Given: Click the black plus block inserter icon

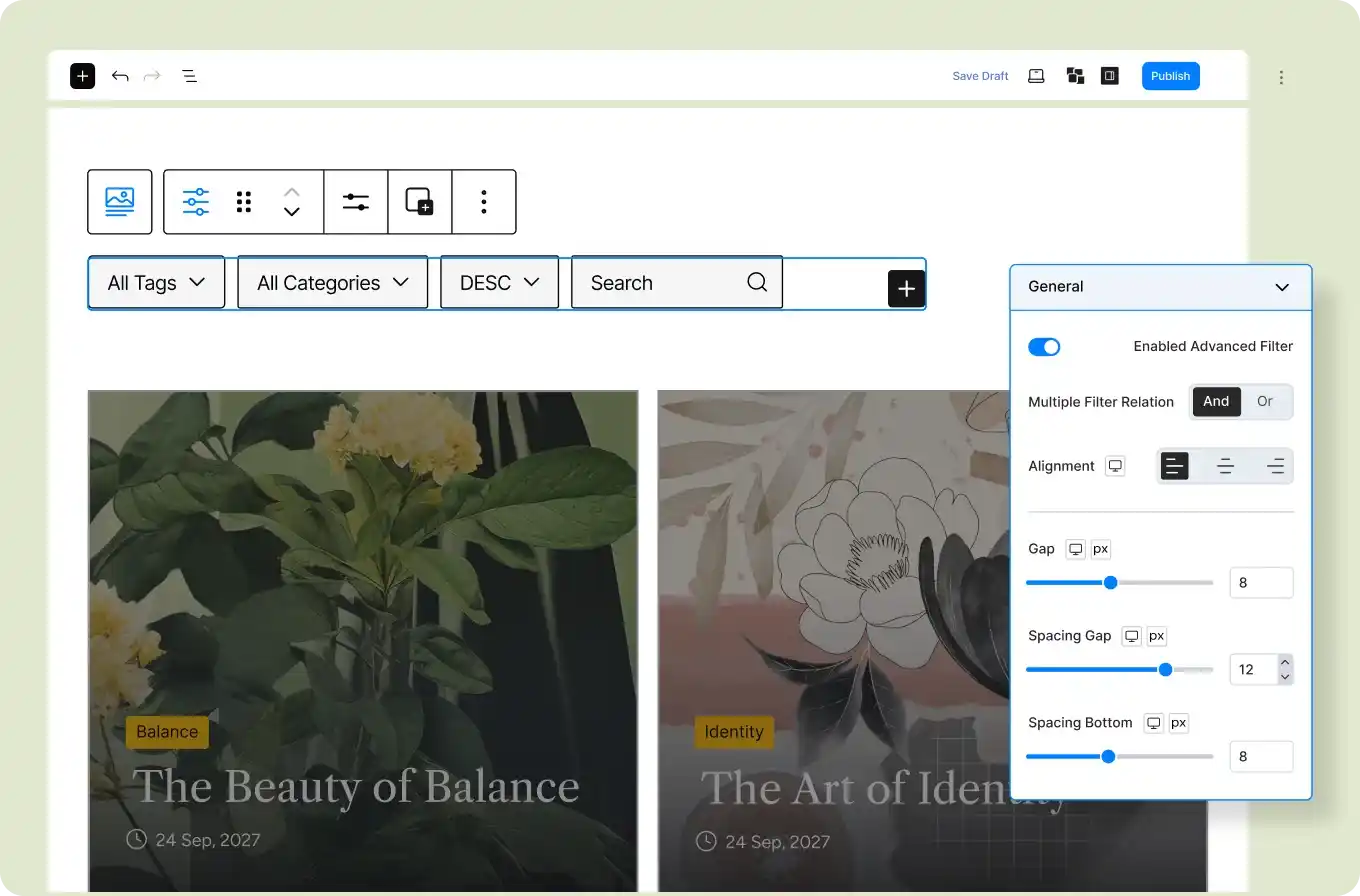Looking at the screenshot, I should coord(82,76).
